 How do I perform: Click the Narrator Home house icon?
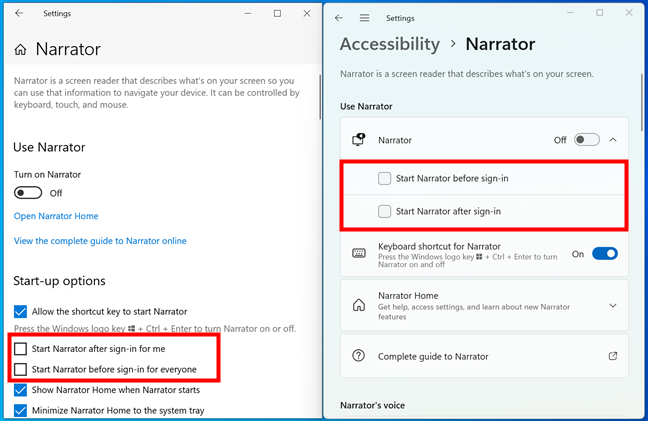coord(359,305)
